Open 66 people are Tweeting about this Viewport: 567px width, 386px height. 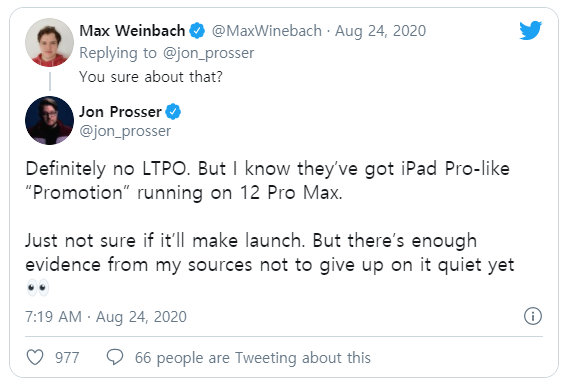253,358
